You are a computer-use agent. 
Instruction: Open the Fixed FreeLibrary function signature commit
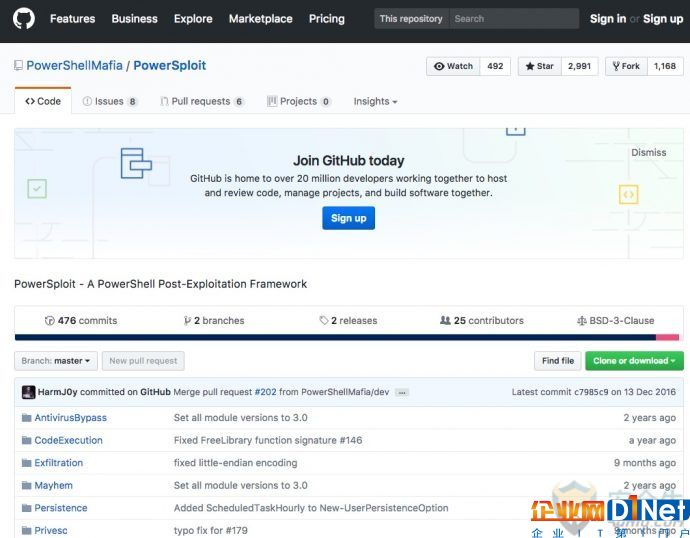268,440
